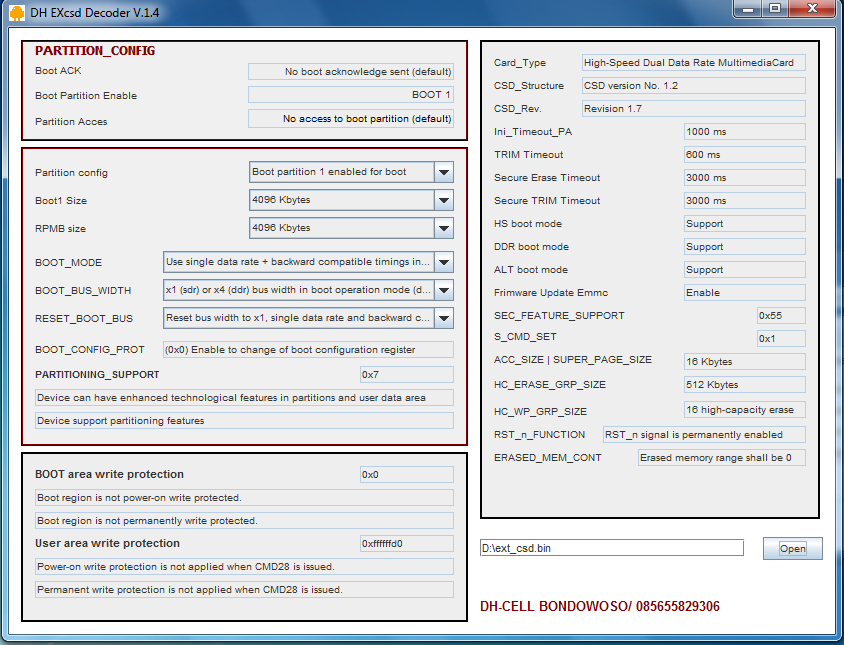Click the Card_Type label
Screen dimensions: 844x645
point(519,63)
